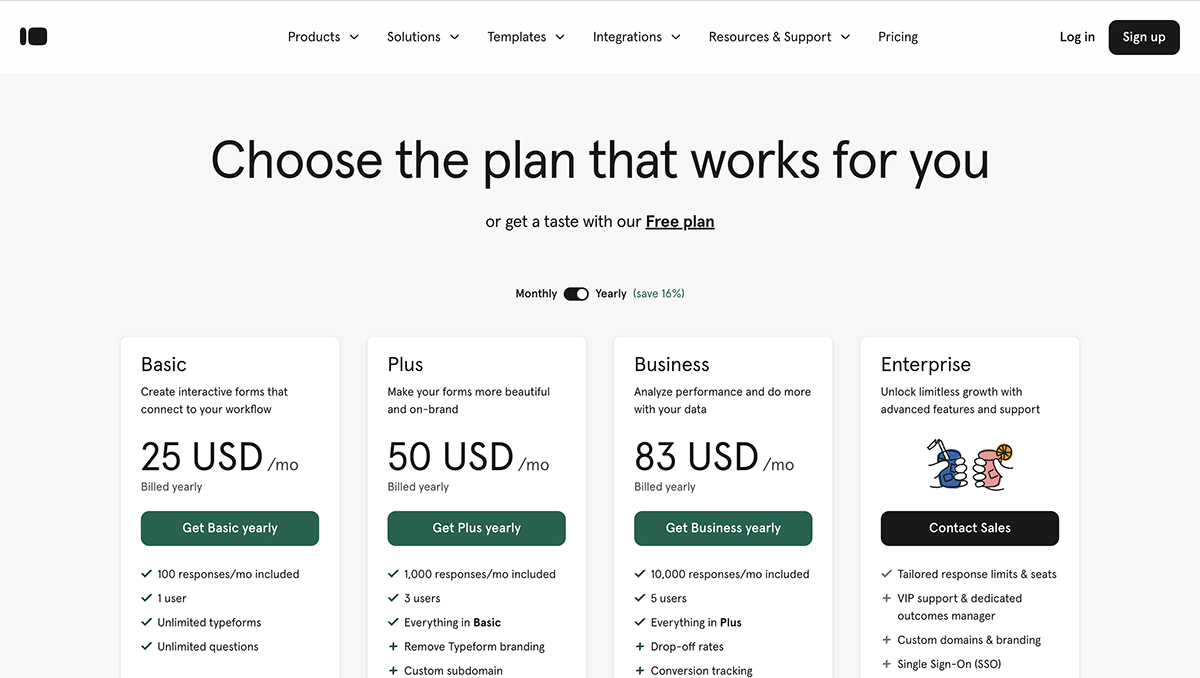The image size is (1200, 678).
Task: Click plus icon beside Custom domains & branding
Action: [x=887, y=640]
